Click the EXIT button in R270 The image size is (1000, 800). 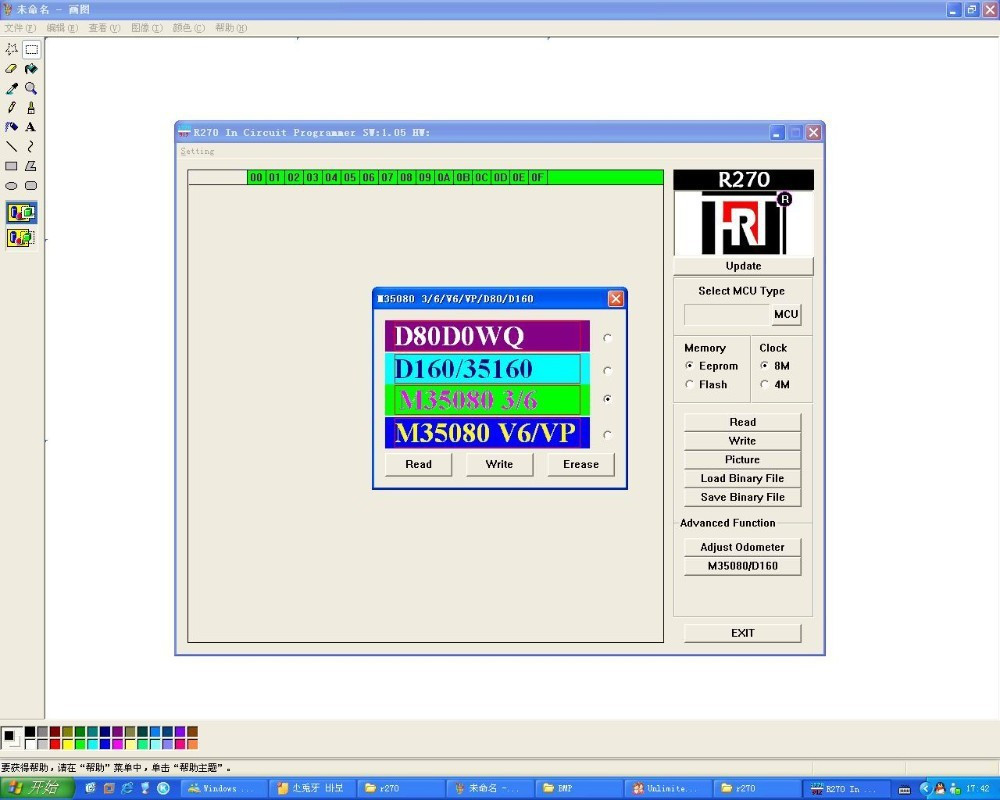coord(742,633)
